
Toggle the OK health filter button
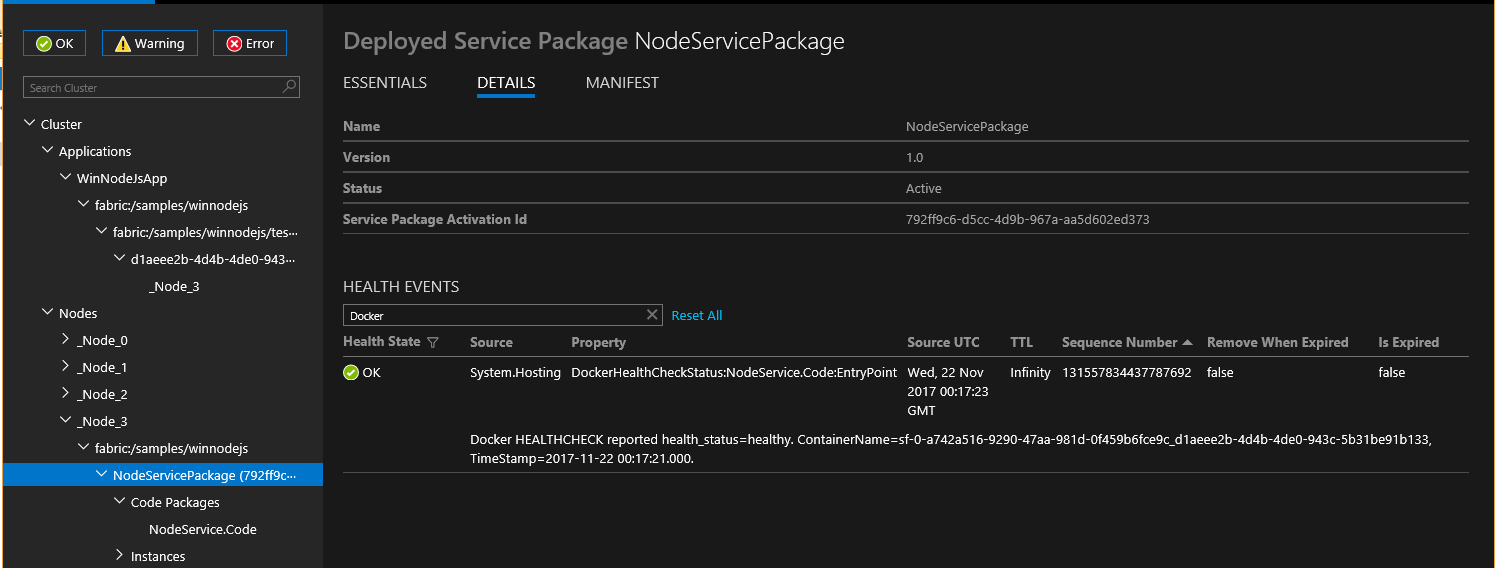point(55,43)
